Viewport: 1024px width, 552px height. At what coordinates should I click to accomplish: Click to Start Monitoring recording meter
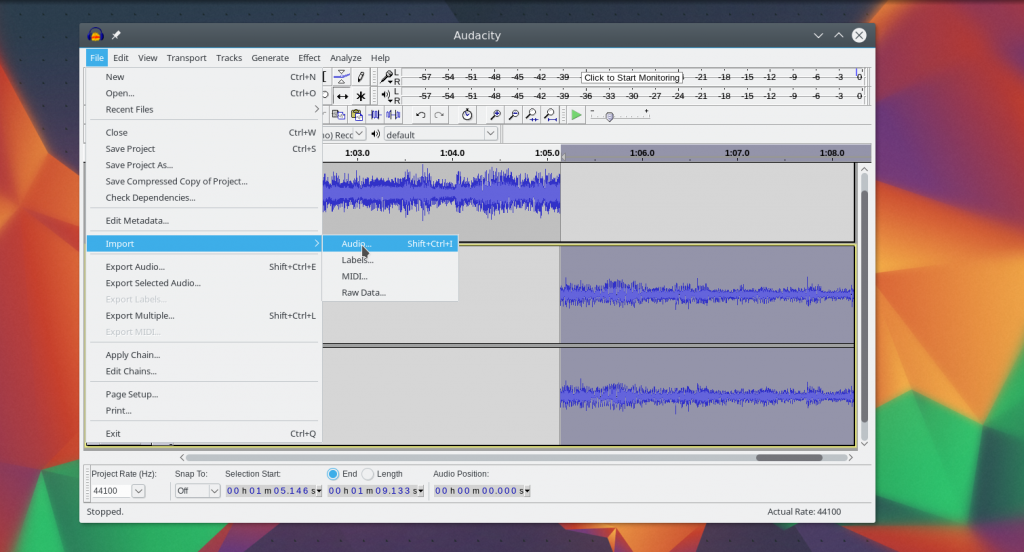point(631,77)
